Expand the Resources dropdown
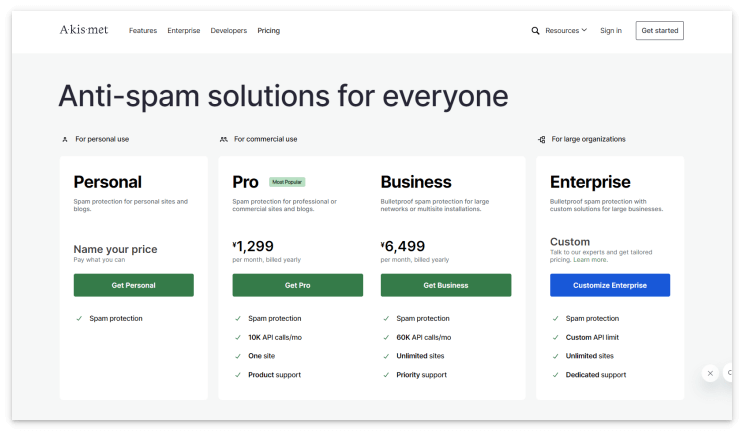The image size is (744, 433). 566,30
